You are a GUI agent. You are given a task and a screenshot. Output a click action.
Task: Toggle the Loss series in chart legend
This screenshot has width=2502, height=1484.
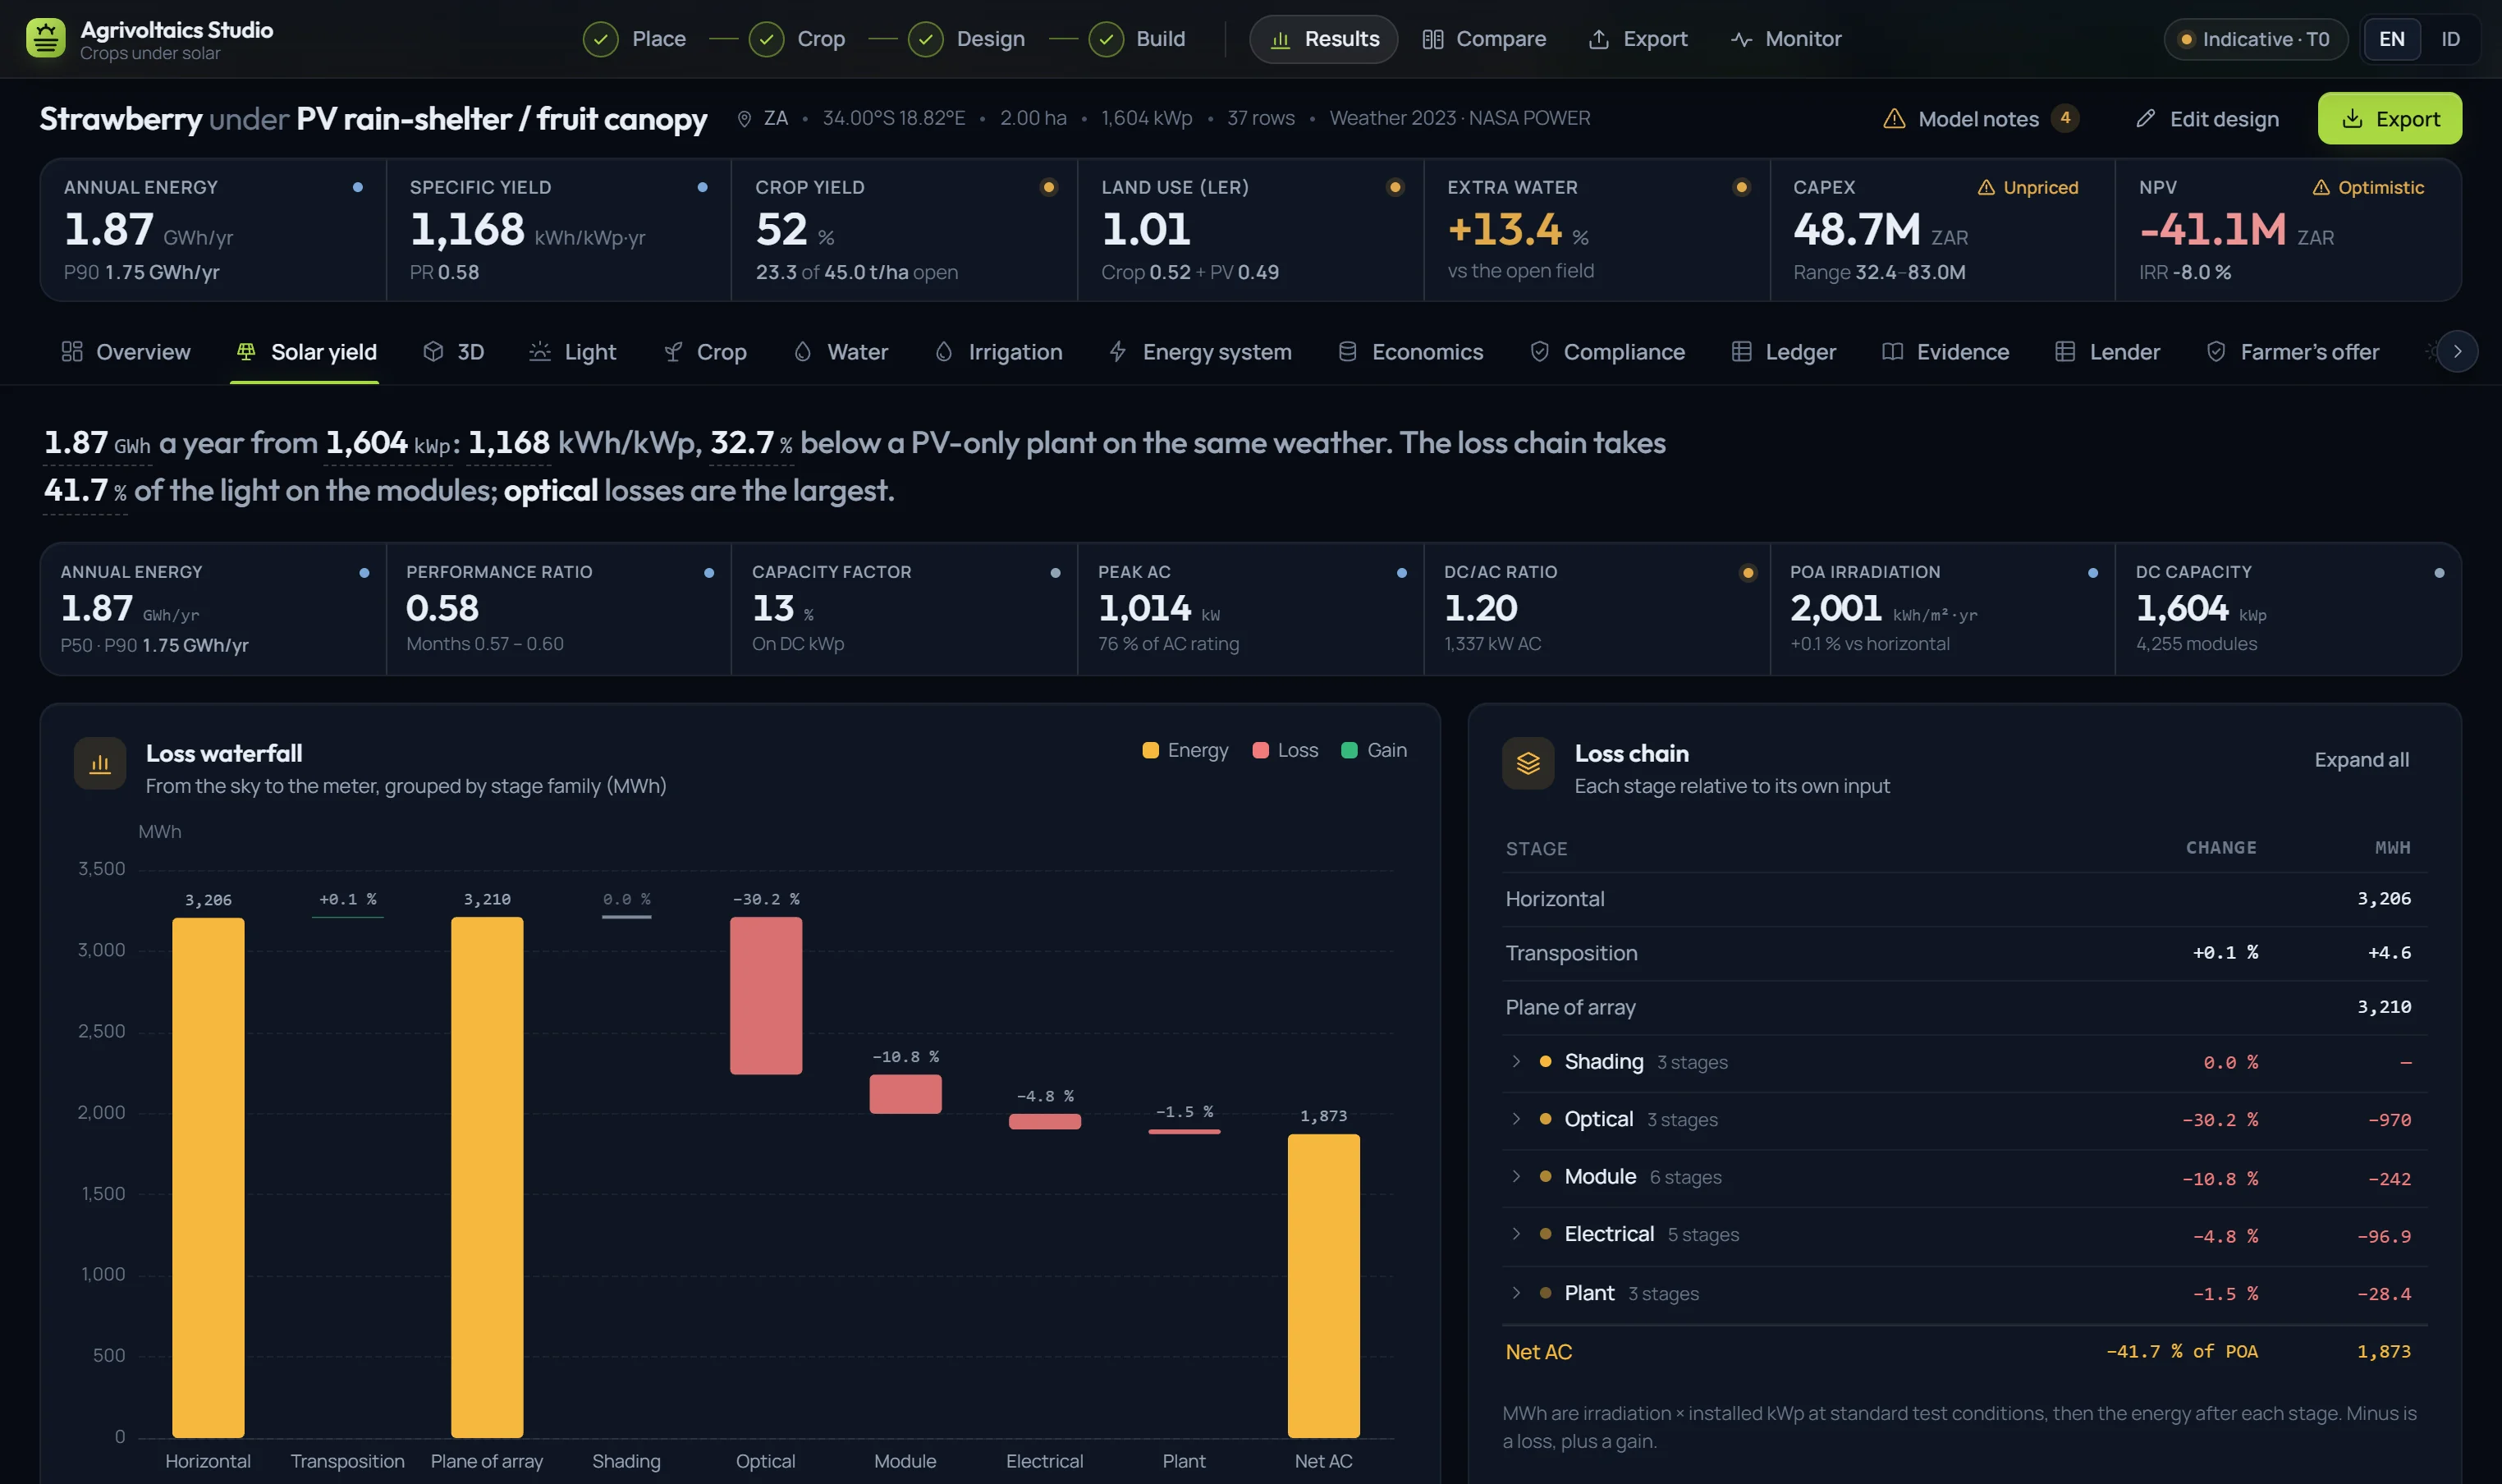1285,750
